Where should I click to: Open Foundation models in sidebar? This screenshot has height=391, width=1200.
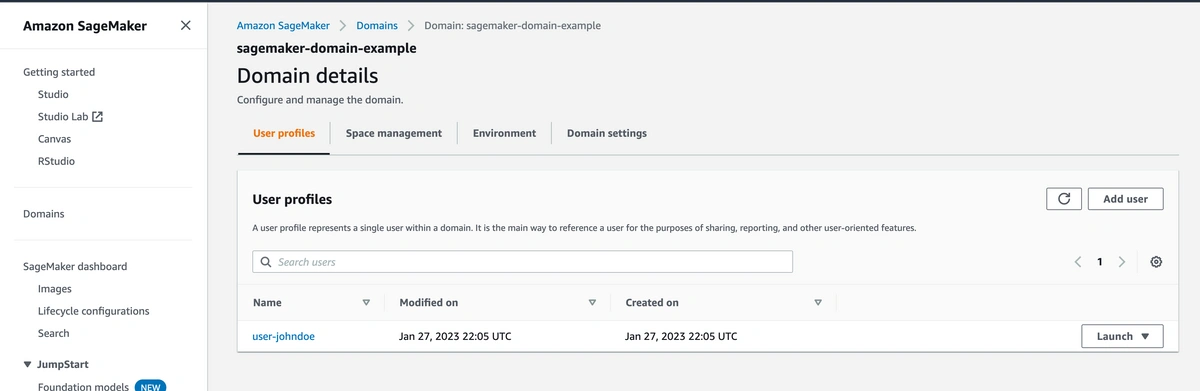coord(83,386)
